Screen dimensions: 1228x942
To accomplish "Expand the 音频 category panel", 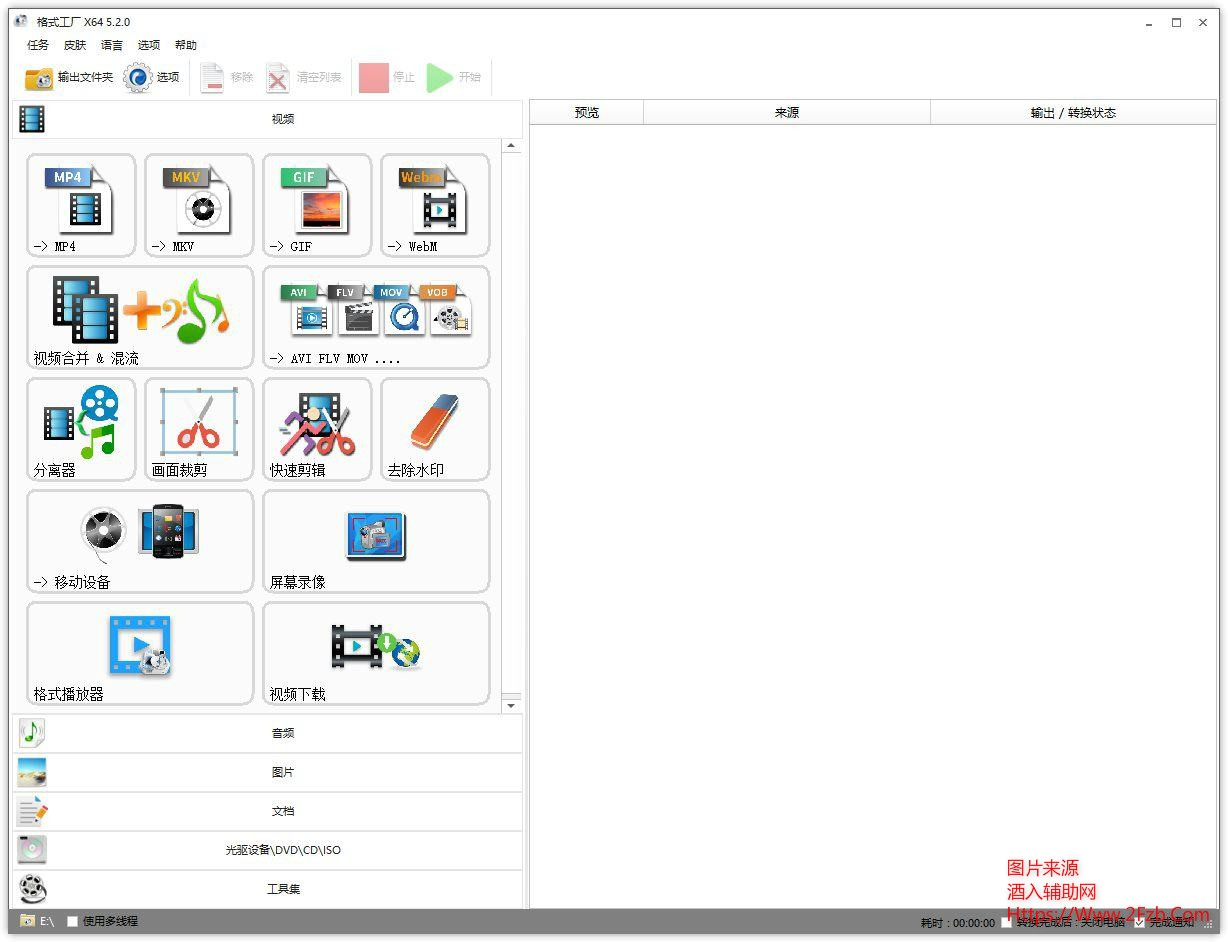I will [x=283, y=733].
